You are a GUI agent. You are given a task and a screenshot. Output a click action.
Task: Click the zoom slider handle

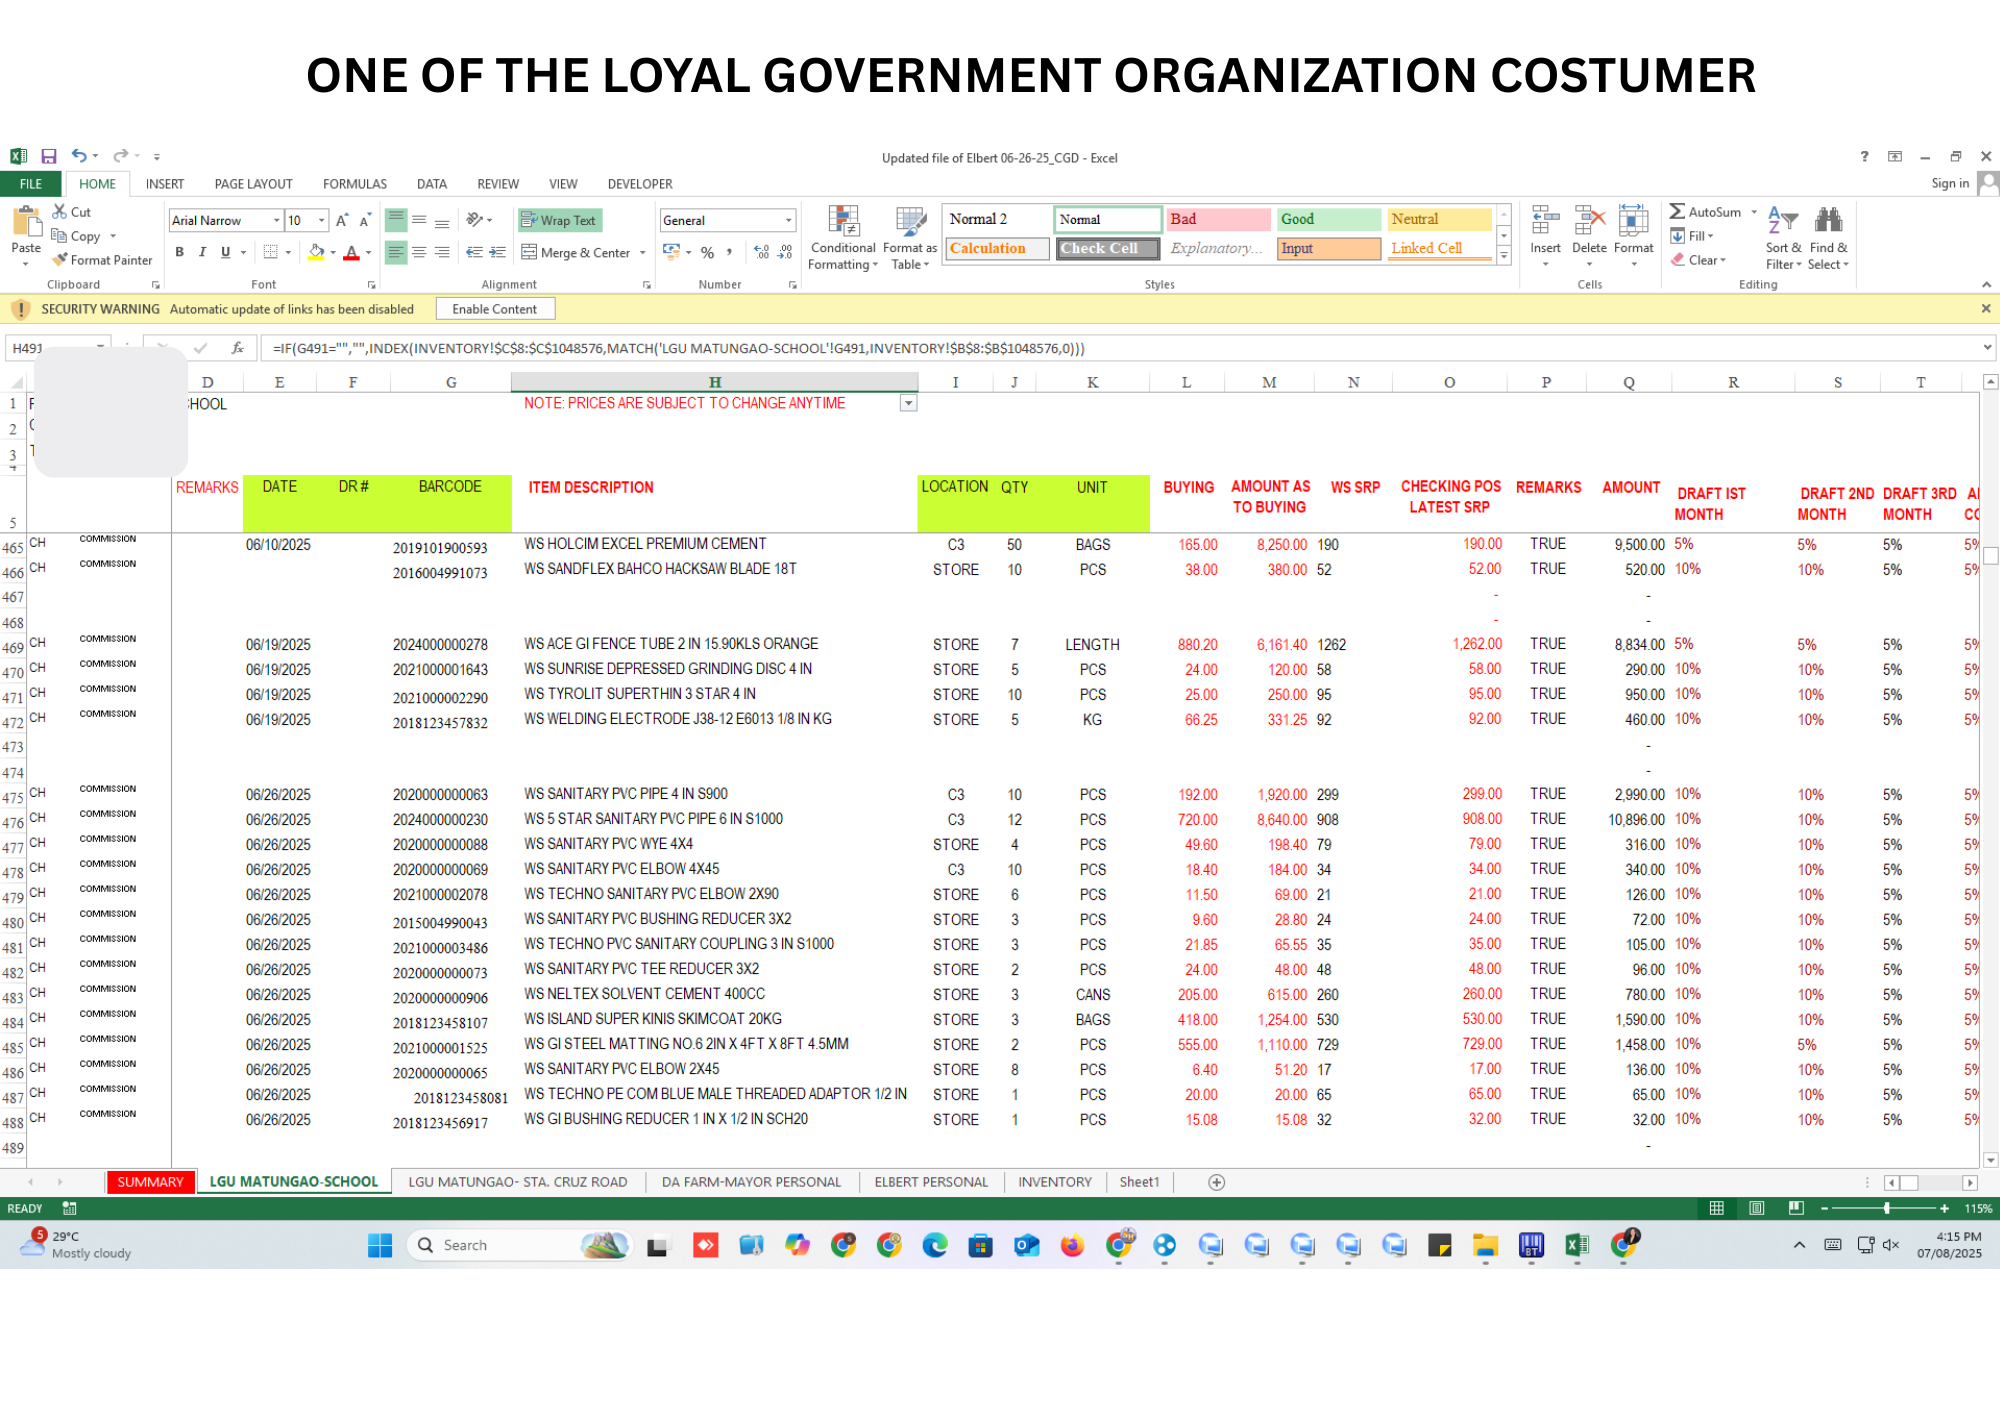pyautogui.click(x=1887, y=1208)
